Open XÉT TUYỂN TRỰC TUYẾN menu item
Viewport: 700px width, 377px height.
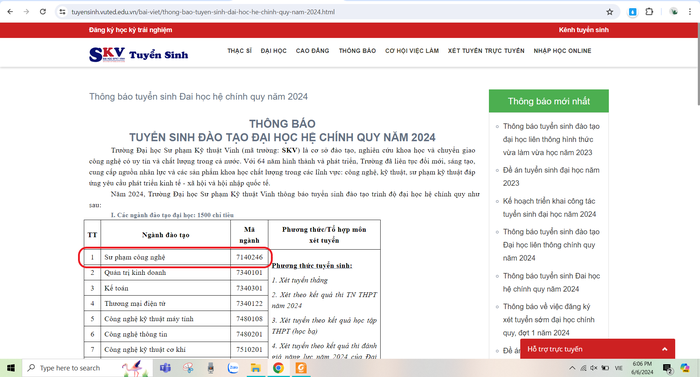click(486, 51)
